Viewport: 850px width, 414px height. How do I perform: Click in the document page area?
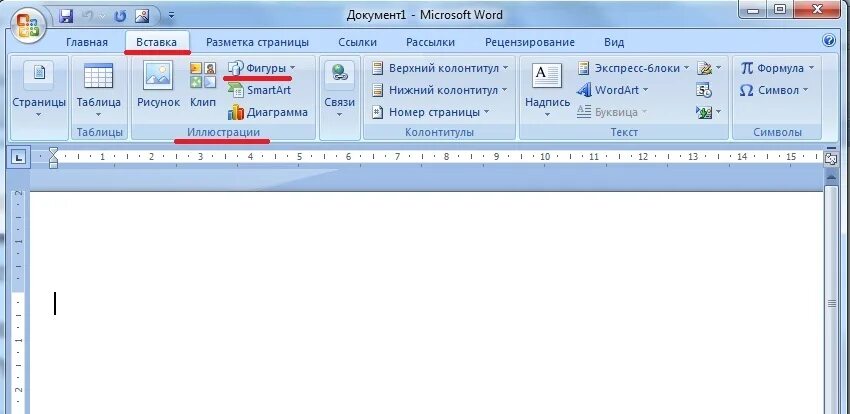coord(426,303)
